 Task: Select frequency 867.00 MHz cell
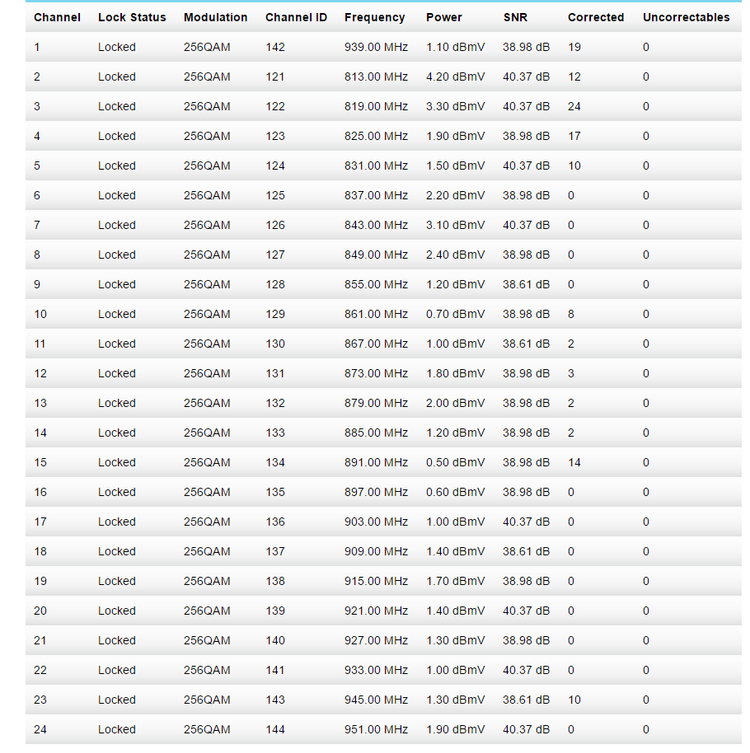click(376, 344)
